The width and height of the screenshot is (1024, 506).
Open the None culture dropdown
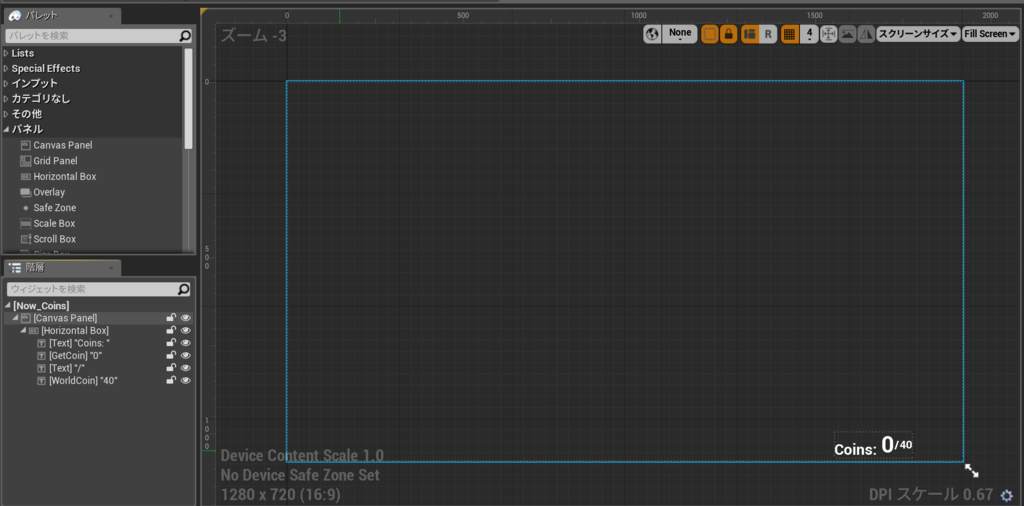(x=680, y=34)
